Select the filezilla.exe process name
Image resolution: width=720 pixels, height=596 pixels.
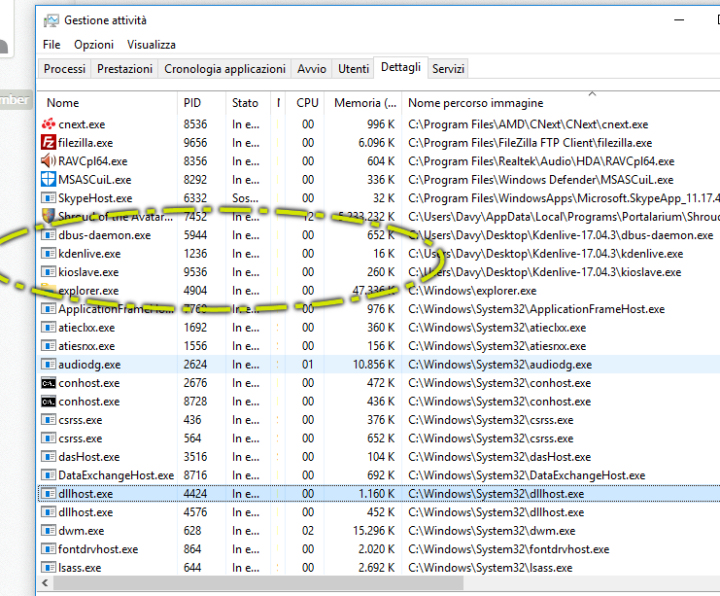(x=85, y=143)
